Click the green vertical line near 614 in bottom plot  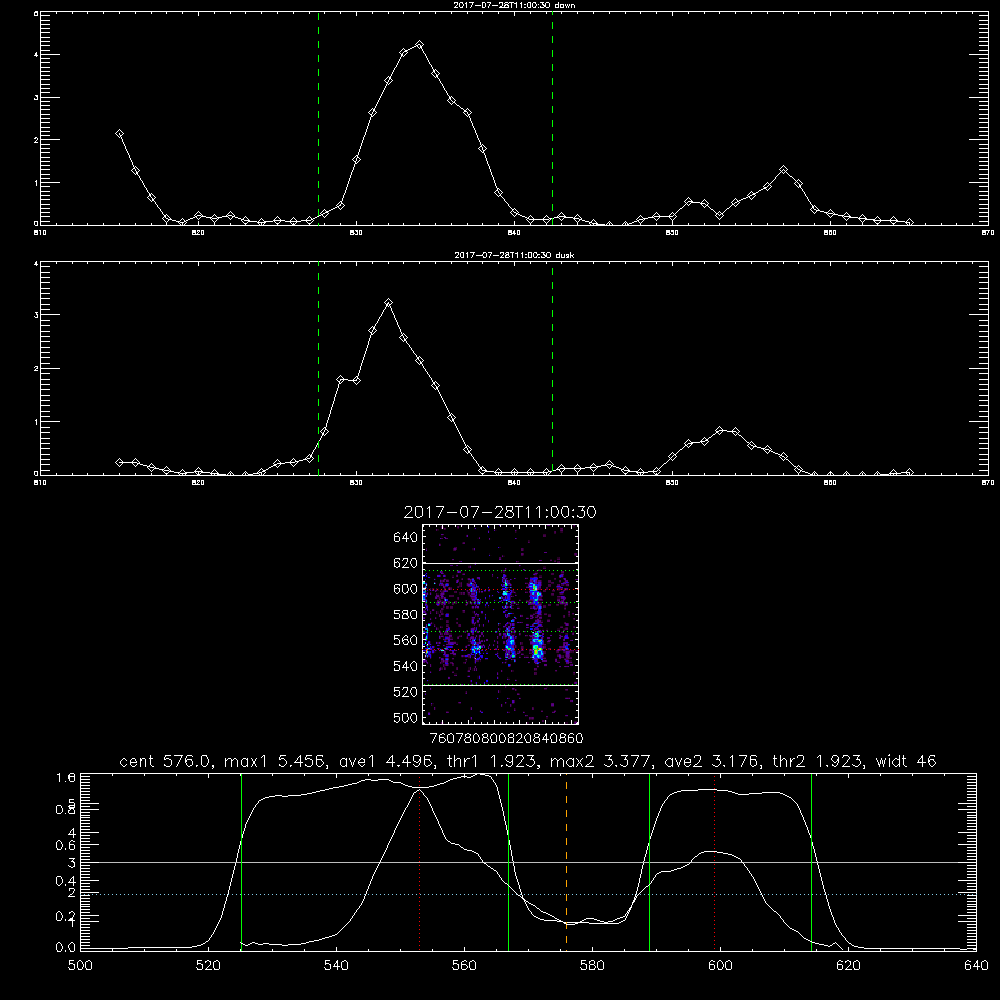[x=811, y=862]
